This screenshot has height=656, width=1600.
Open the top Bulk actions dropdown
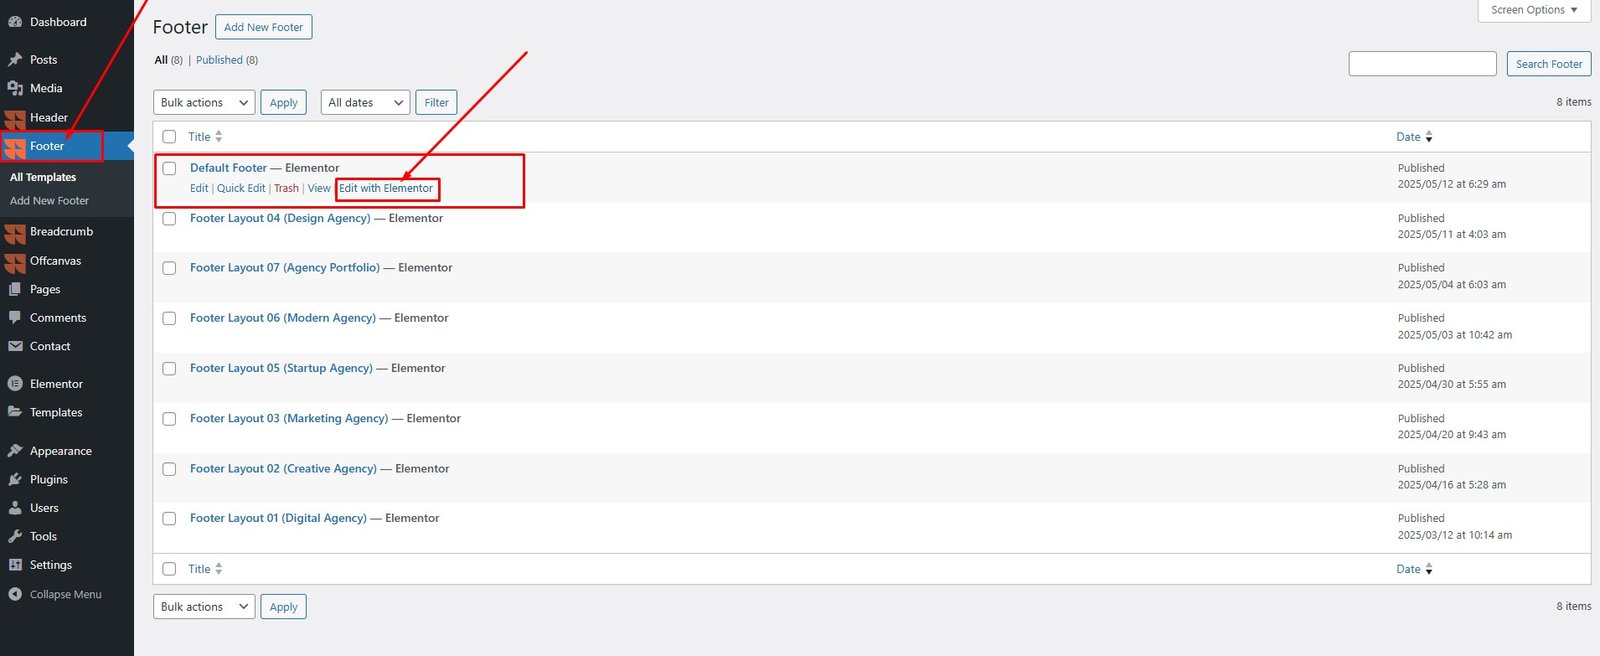(x=204, y=102)
